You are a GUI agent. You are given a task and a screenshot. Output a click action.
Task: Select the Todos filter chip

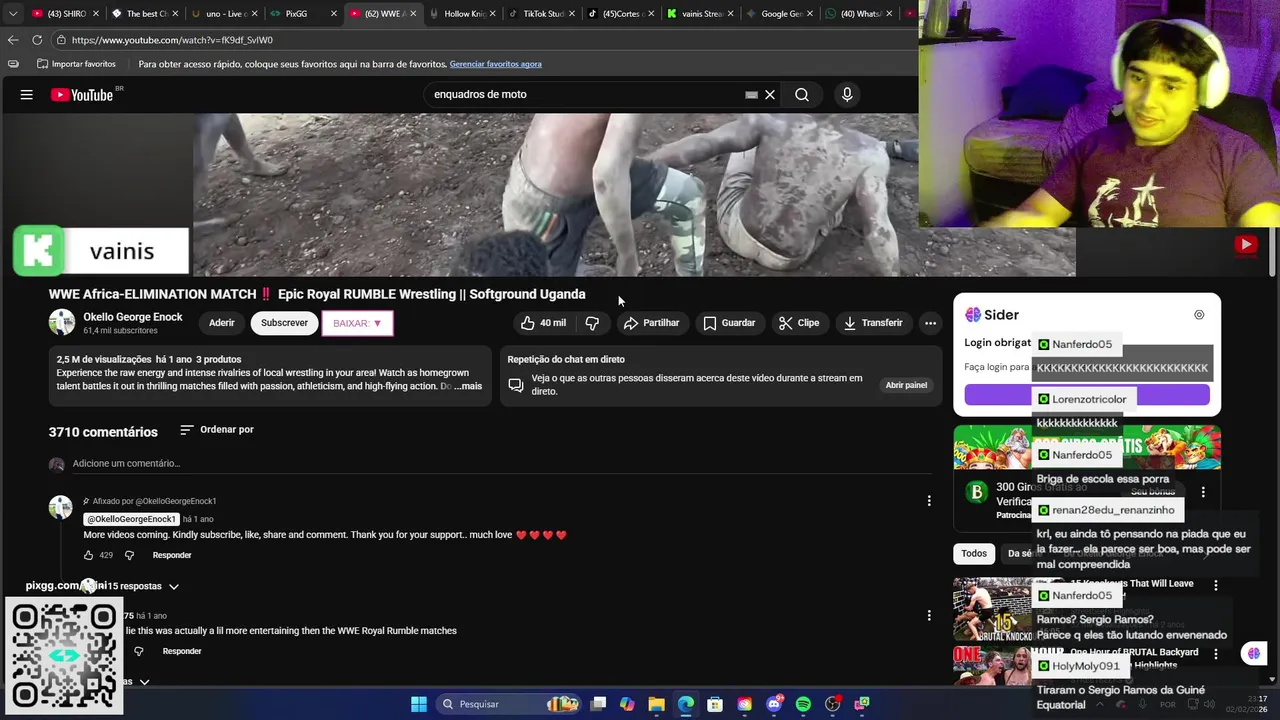tap(974, 553)
